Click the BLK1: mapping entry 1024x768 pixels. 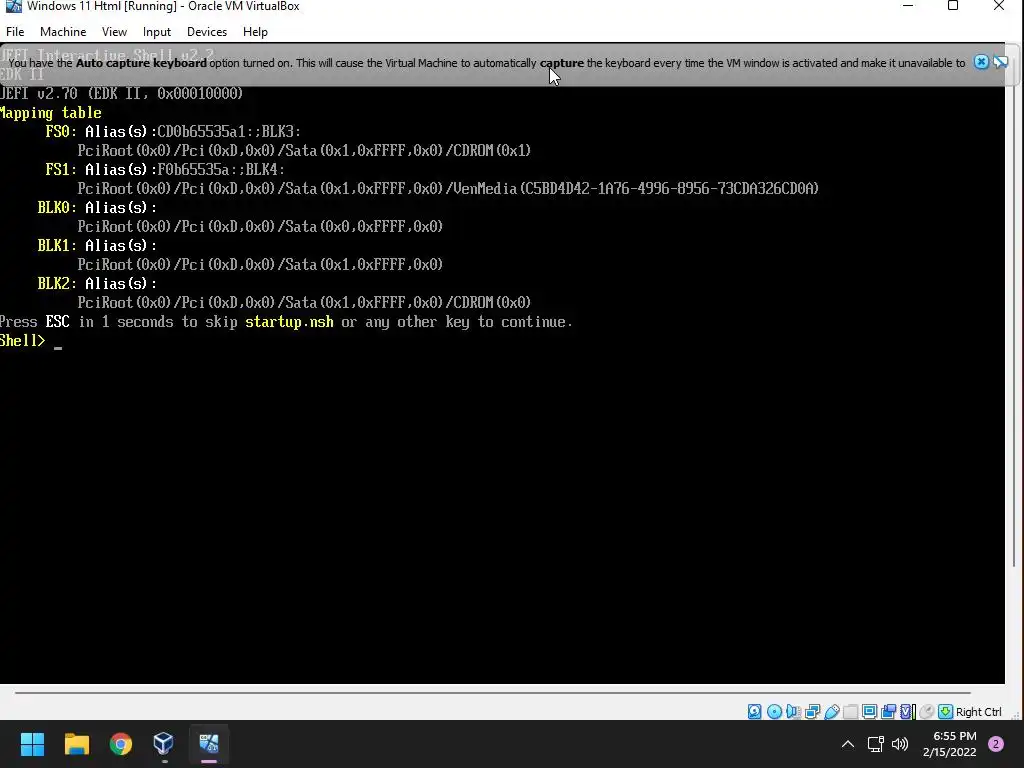point(57,246)
